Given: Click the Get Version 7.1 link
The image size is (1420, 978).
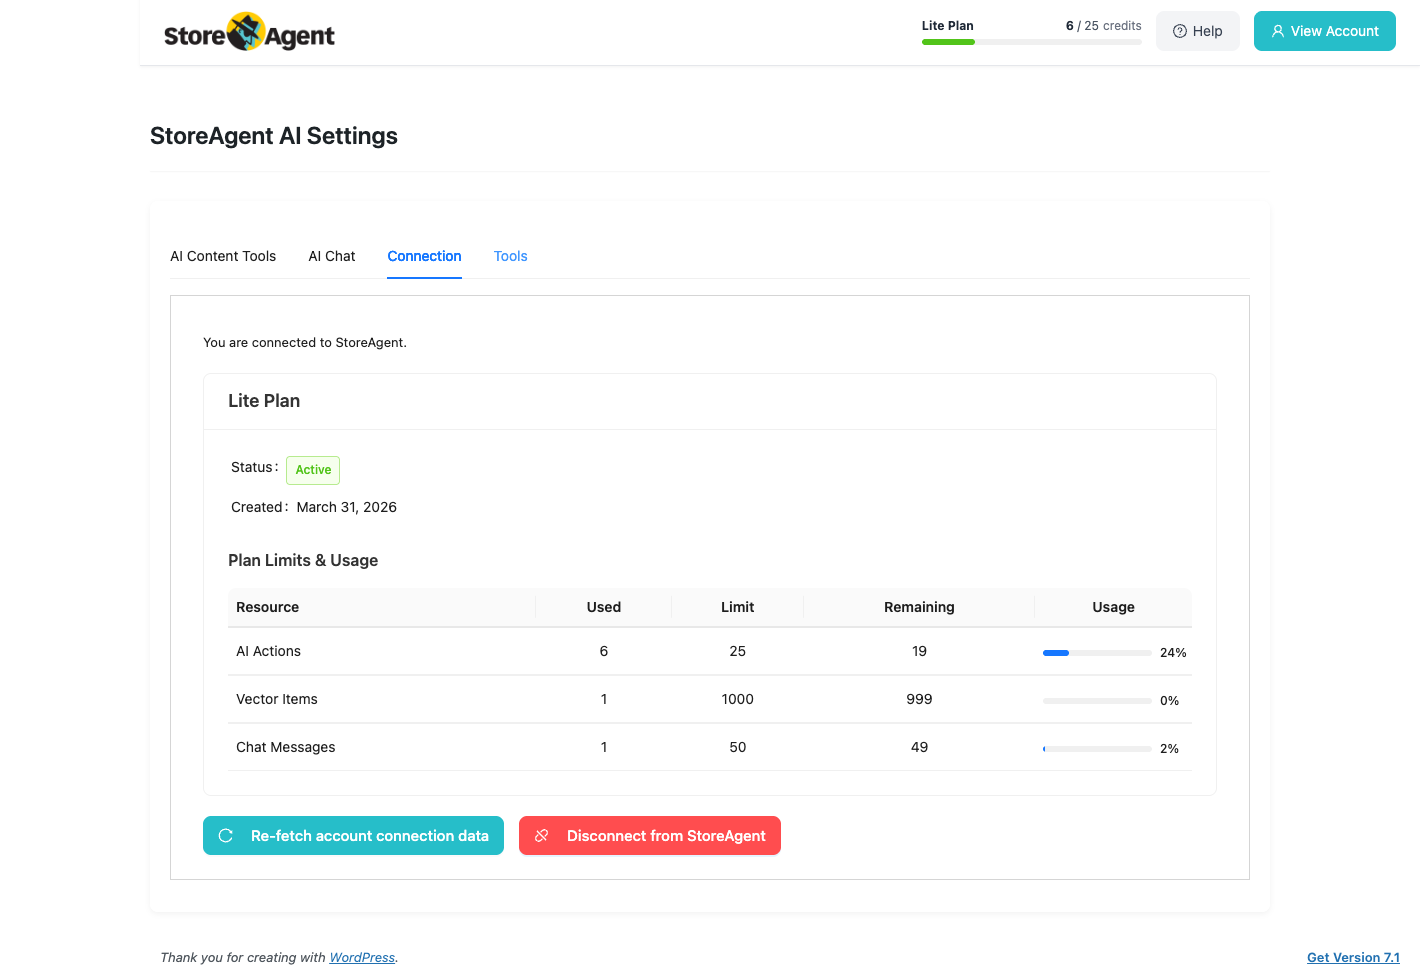Looking at the screenshot, I should 1353,957.
